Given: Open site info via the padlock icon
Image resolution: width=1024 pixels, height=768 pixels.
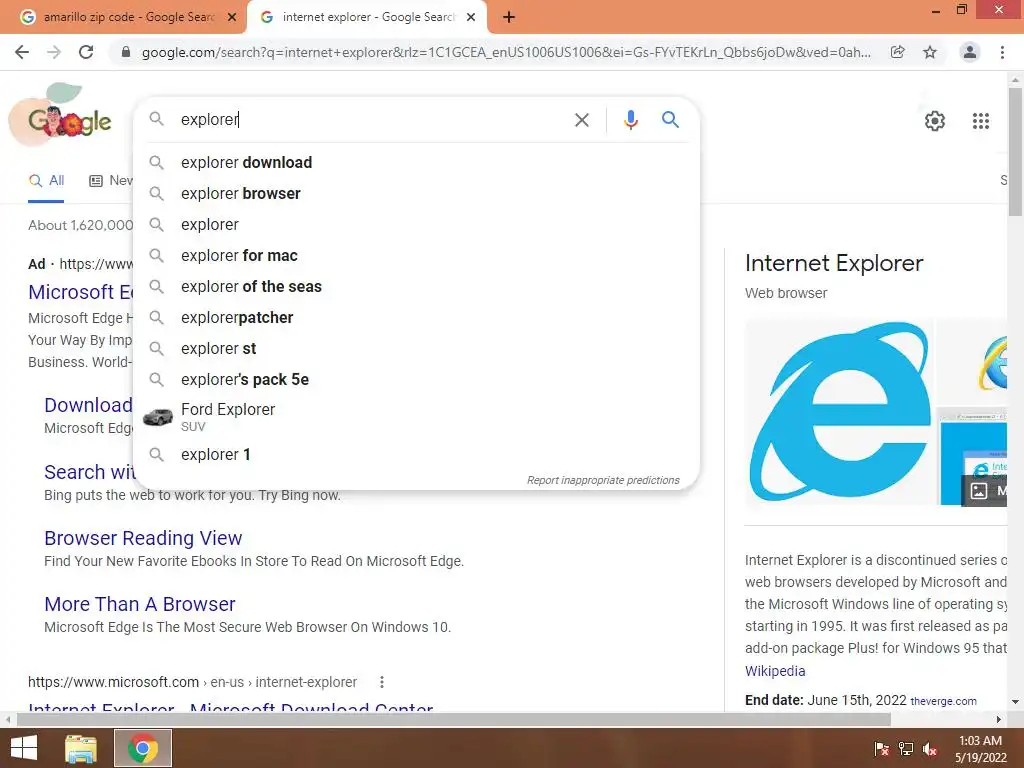Looking at the screenshot, I should point(126,52).
